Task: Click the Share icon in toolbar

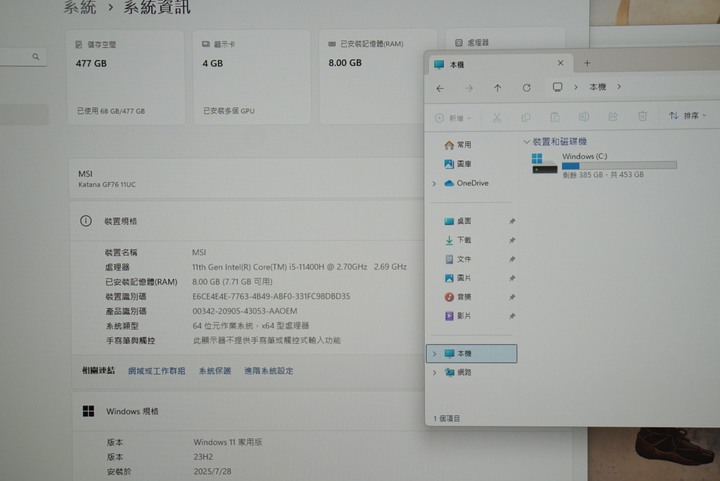Action: click(x=613, y=117)
